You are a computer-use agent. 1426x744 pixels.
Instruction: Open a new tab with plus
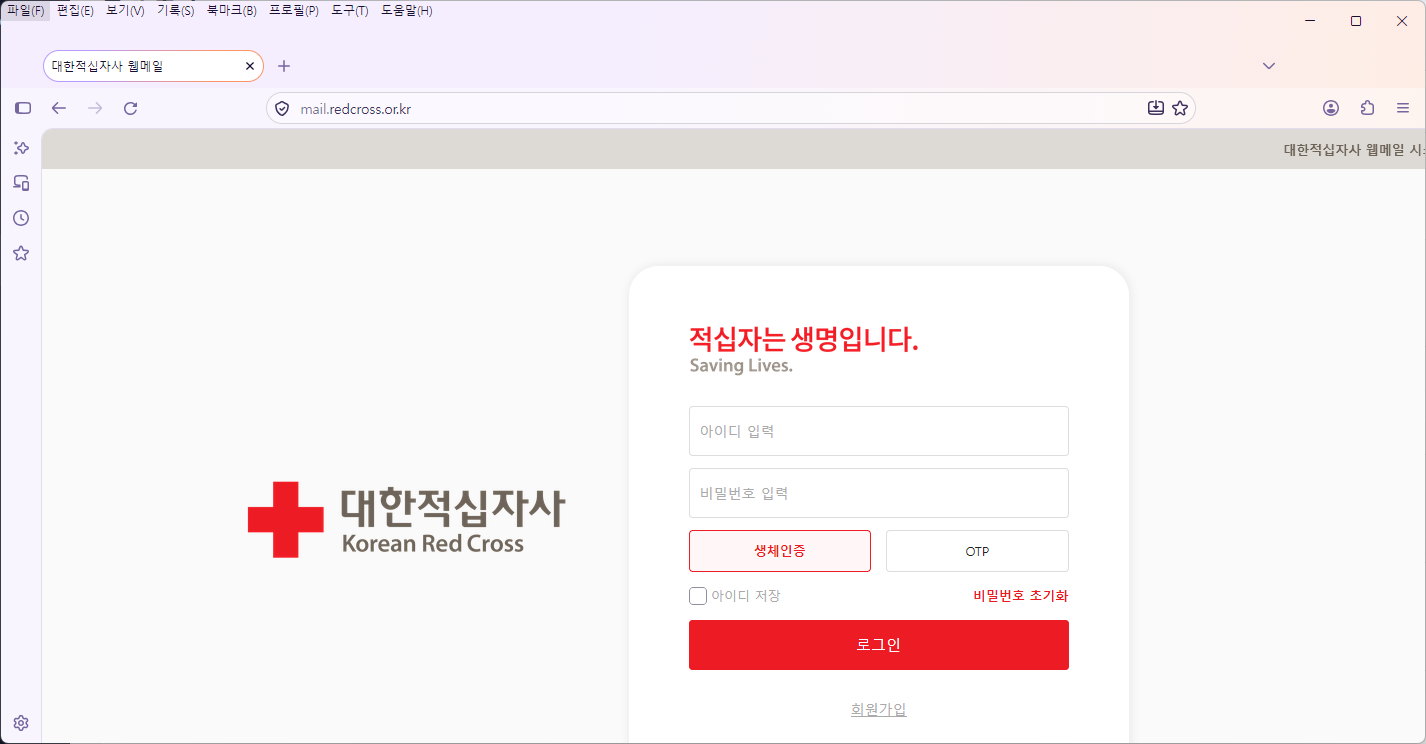pos(284,66)
